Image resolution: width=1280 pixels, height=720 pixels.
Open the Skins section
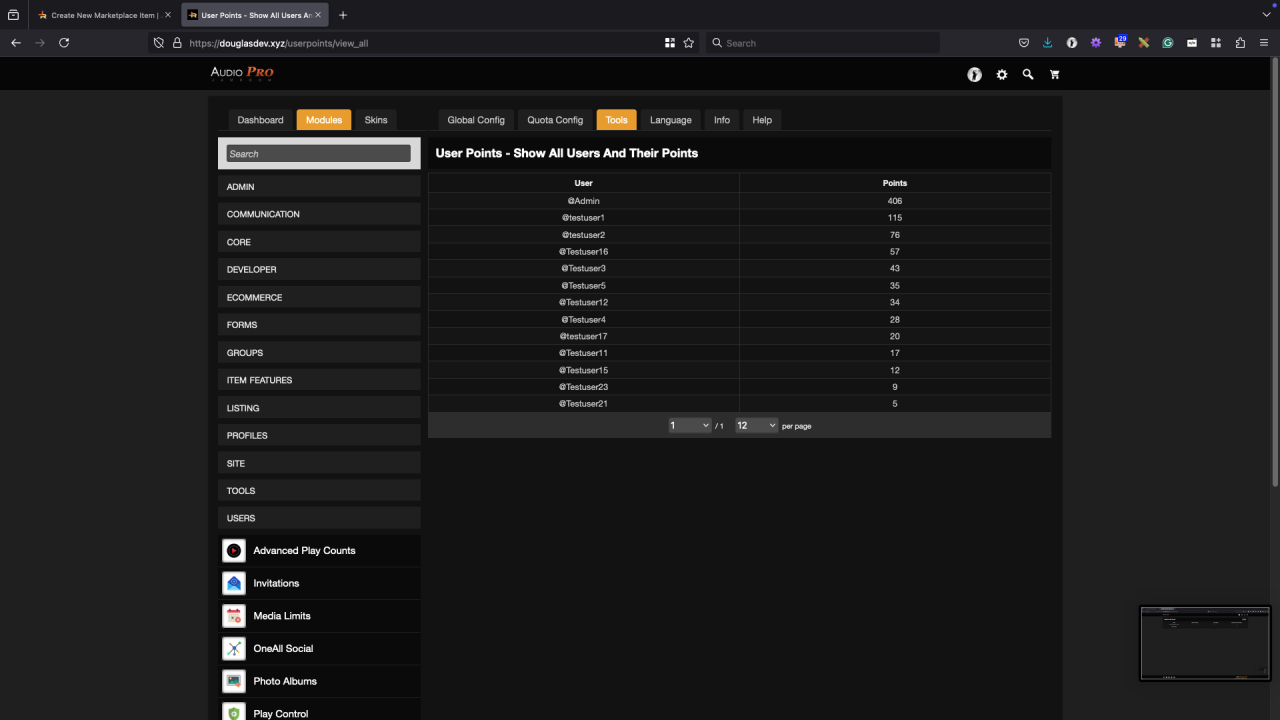point(376,120)
